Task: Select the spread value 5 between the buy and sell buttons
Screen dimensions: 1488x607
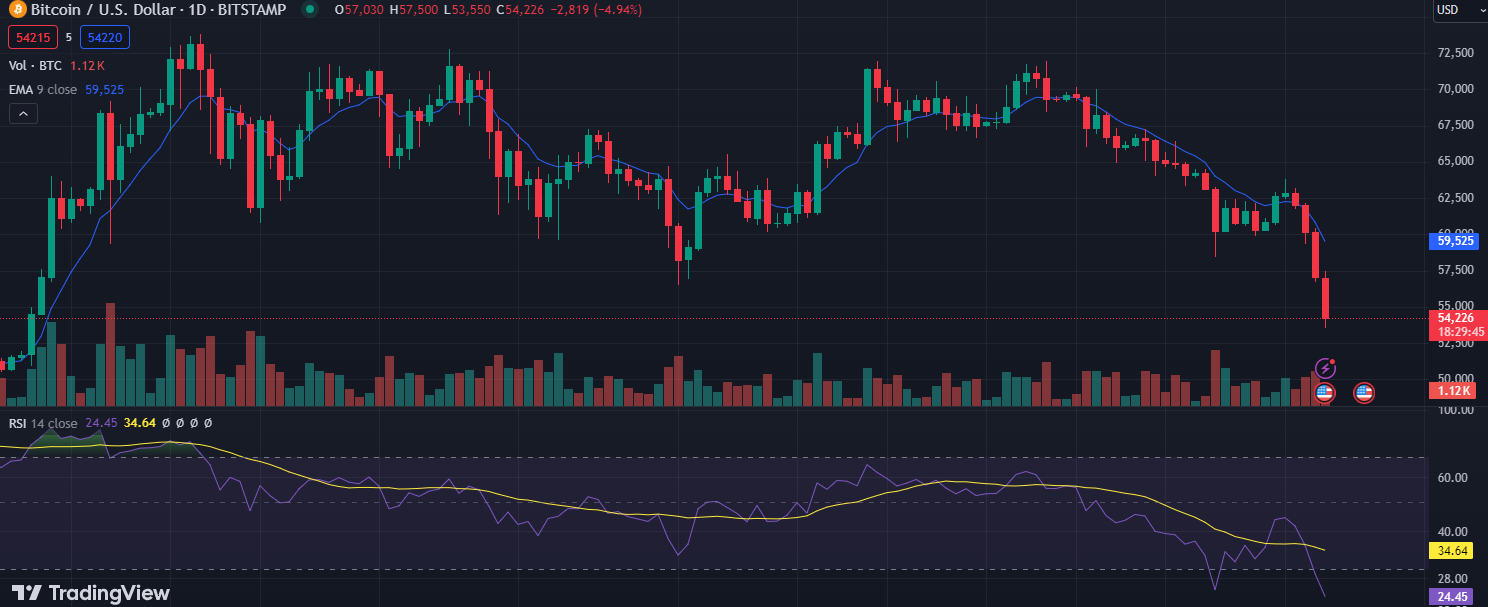Action: [x=69, y=37]
